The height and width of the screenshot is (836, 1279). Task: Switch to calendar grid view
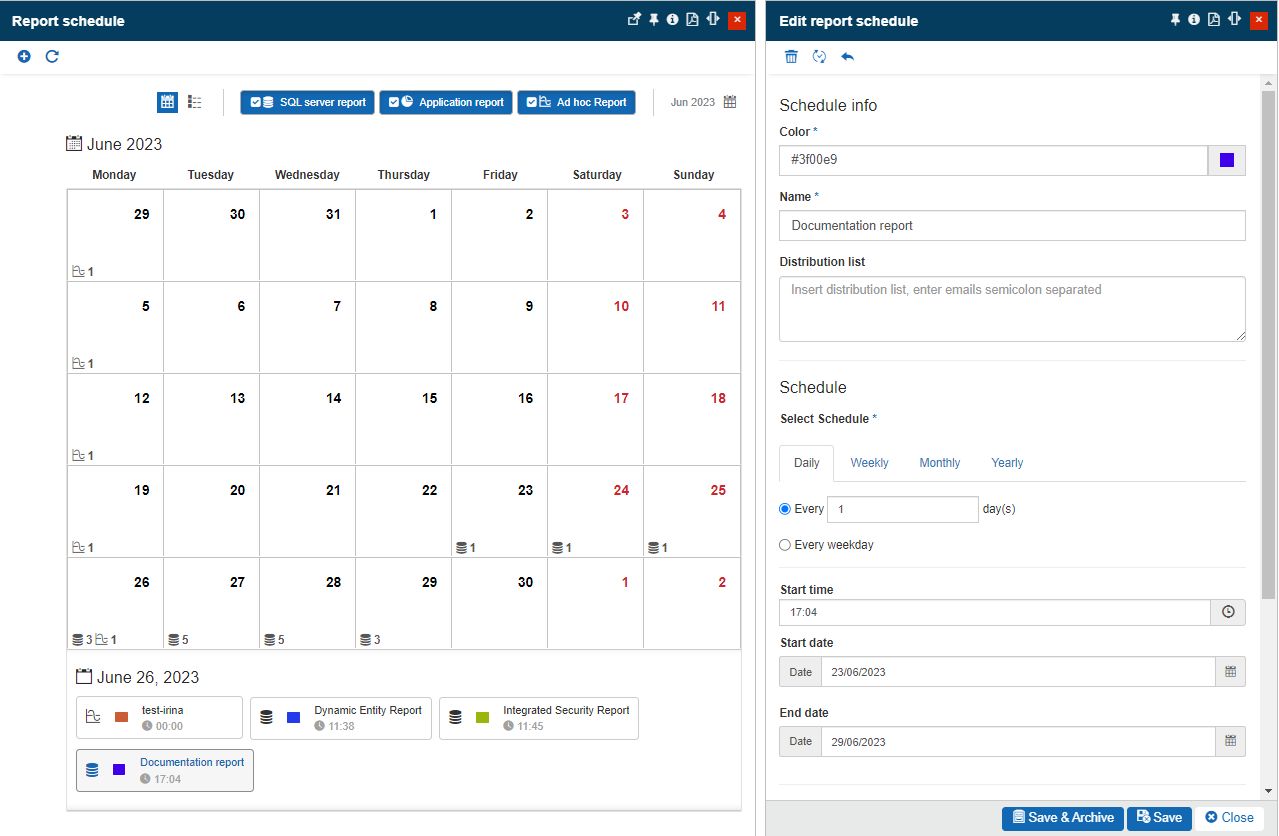tap(168, 102)
